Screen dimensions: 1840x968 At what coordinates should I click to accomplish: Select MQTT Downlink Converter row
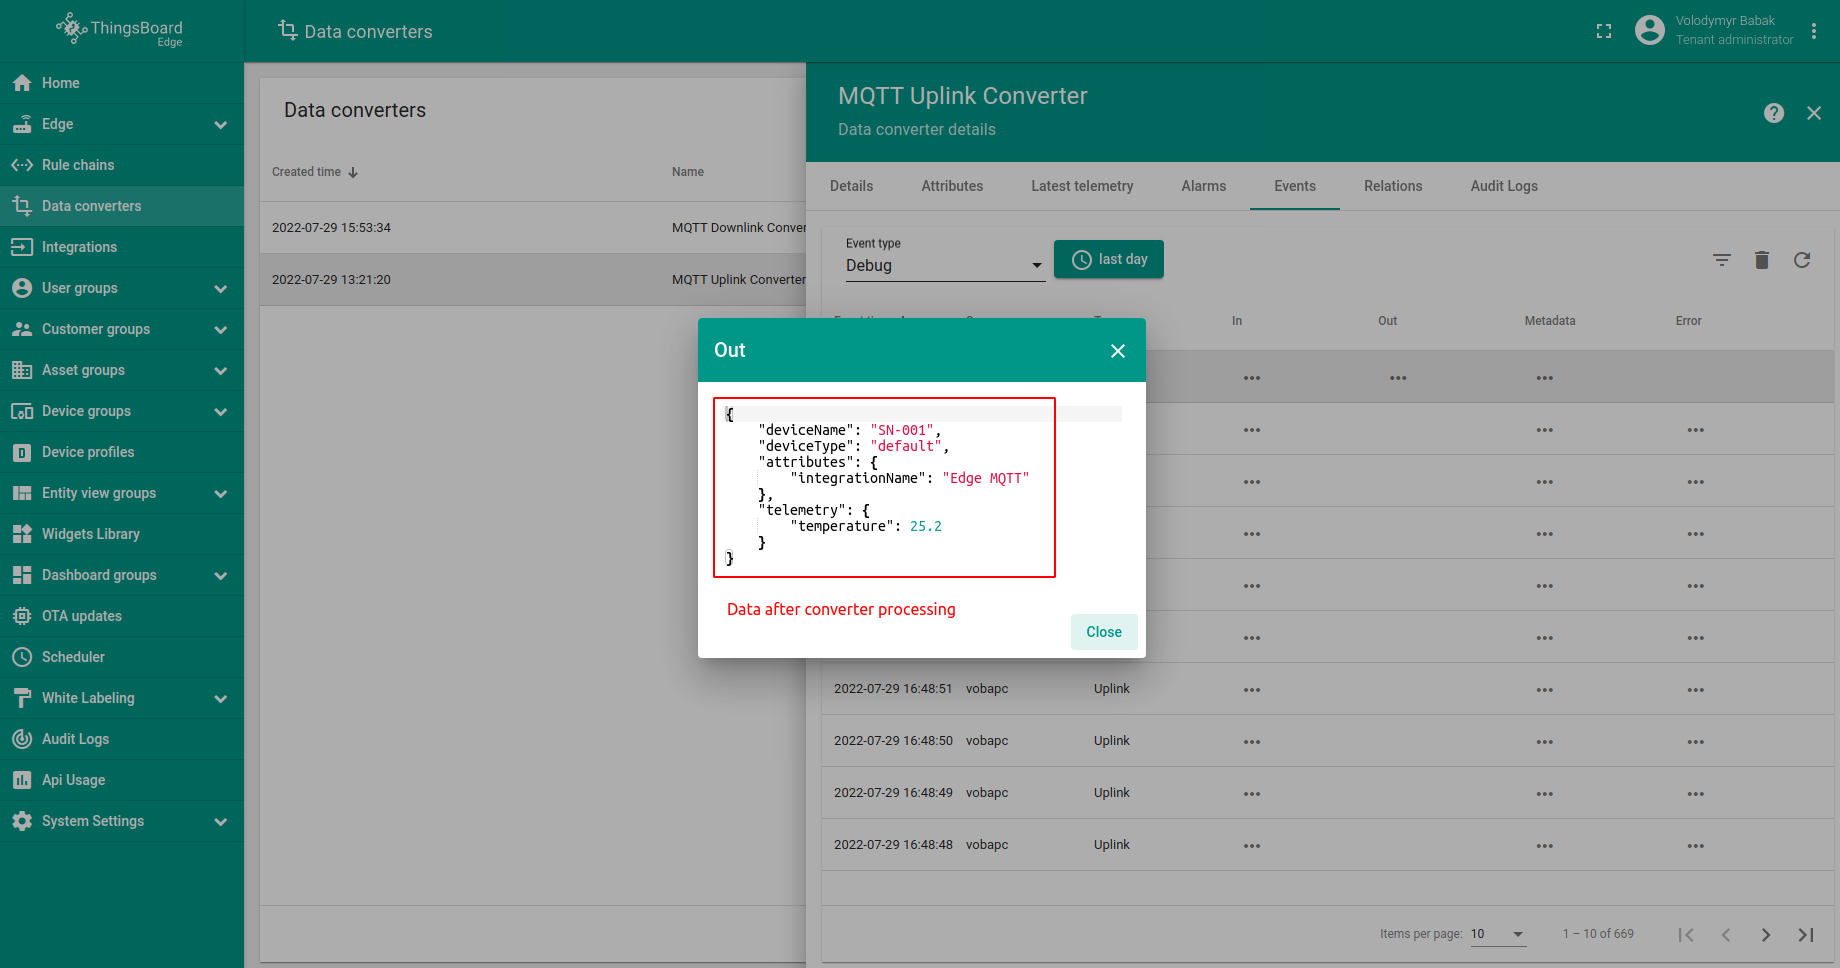point(533,228)
